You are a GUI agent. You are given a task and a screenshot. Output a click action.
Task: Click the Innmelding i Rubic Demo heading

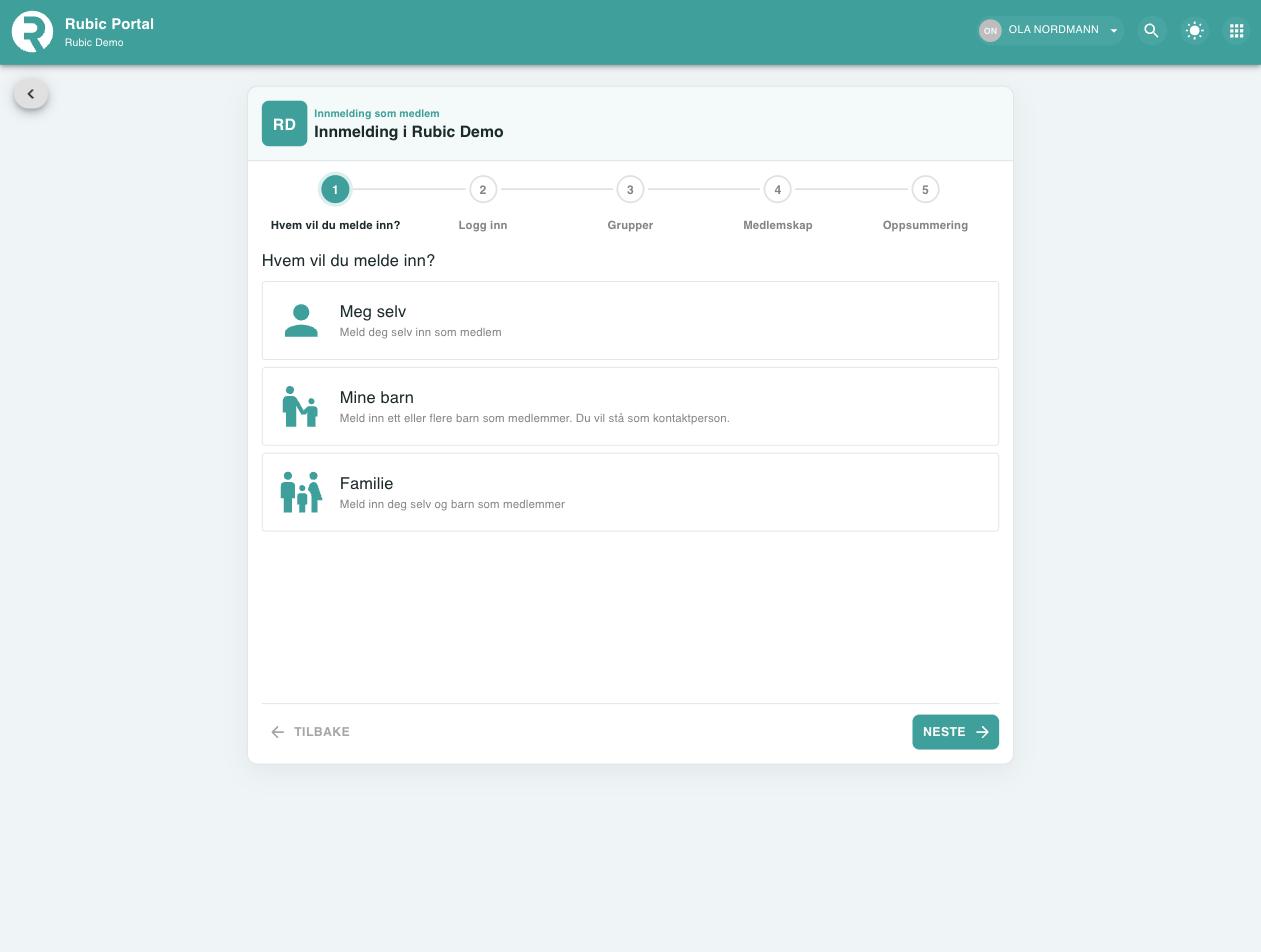(x=409, y=132)
